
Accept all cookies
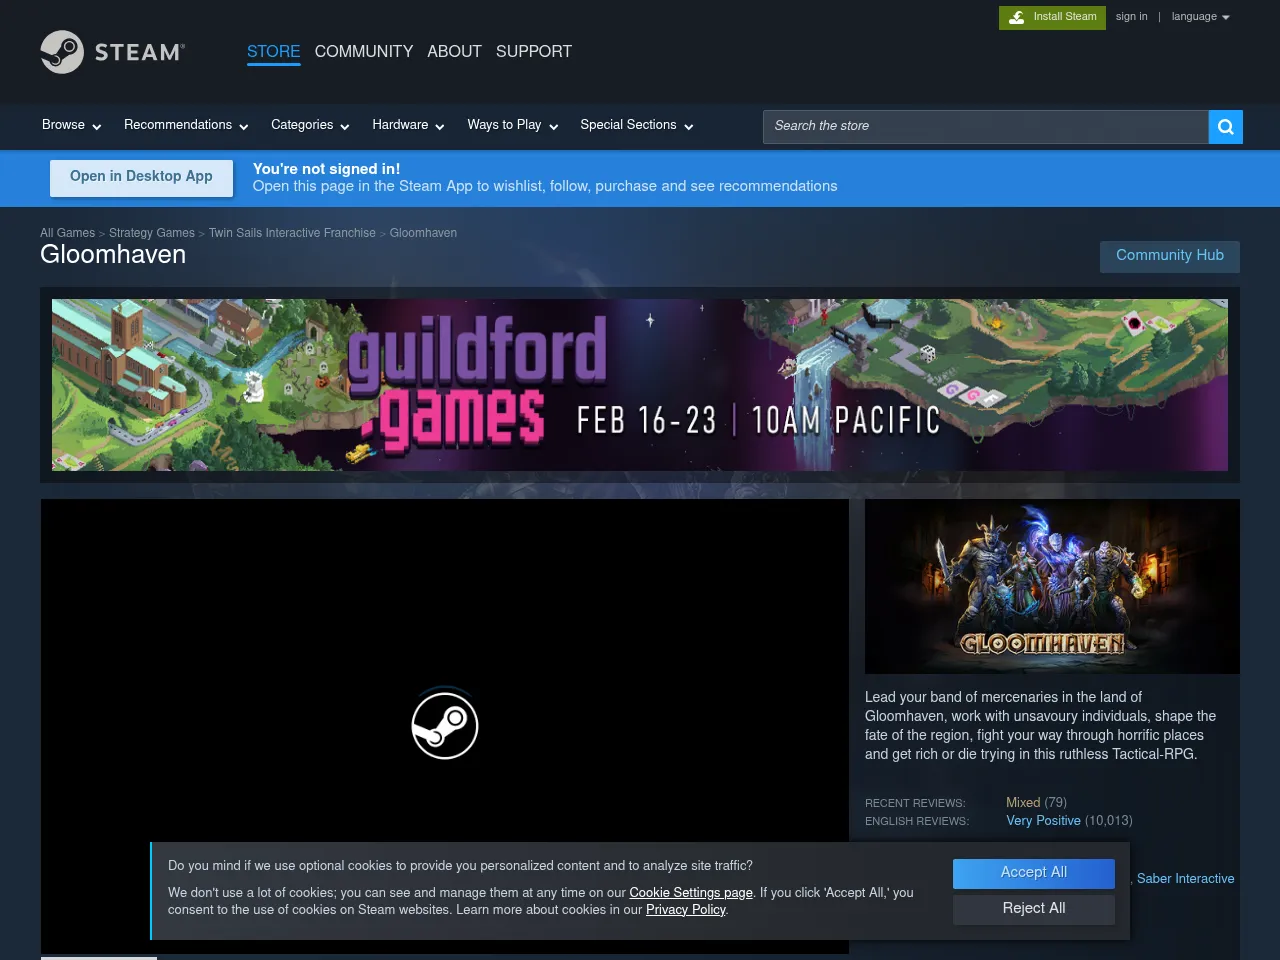click(1033, 873)
